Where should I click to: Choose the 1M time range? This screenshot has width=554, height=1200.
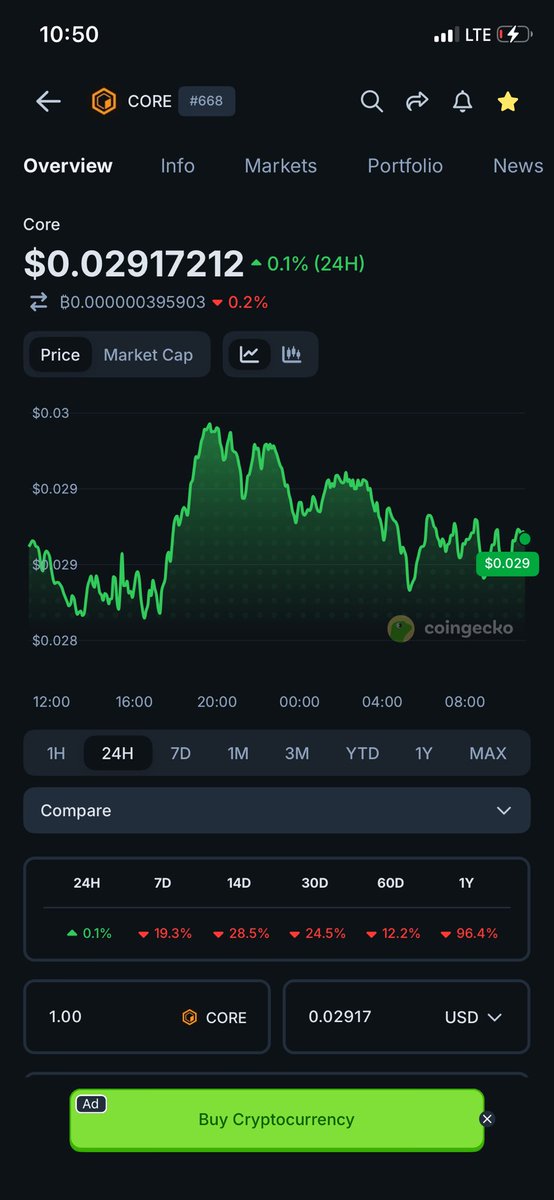238,753
